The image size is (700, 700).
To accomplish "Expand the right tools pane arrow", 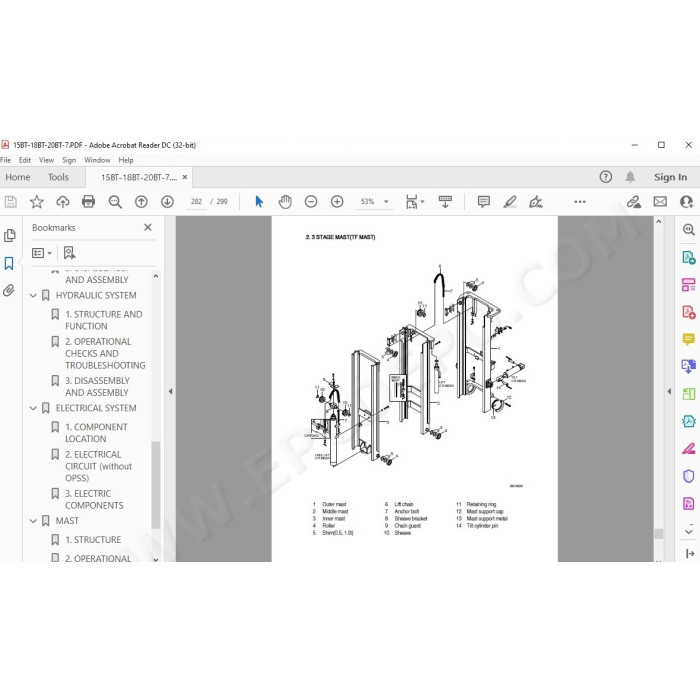I will pos(669,391).
